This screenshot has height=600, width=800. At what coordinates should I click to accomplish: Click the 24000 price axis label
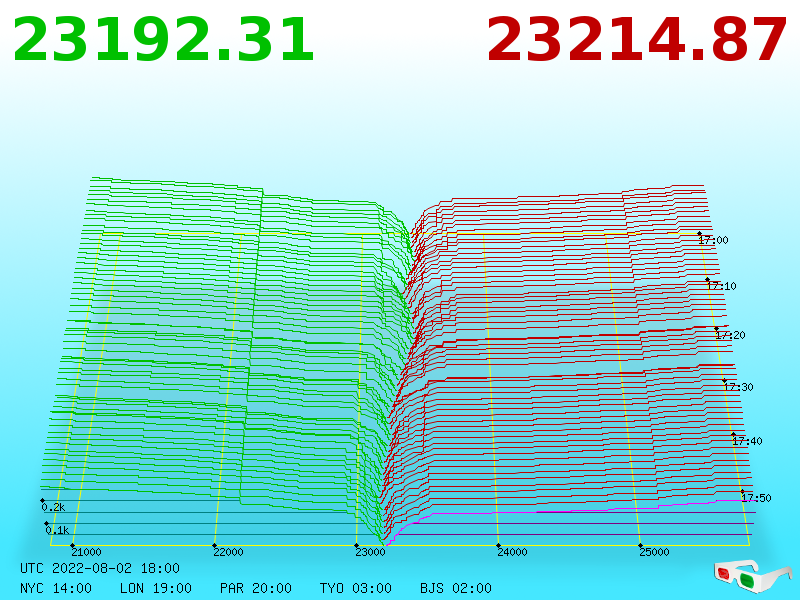[512, 552]
